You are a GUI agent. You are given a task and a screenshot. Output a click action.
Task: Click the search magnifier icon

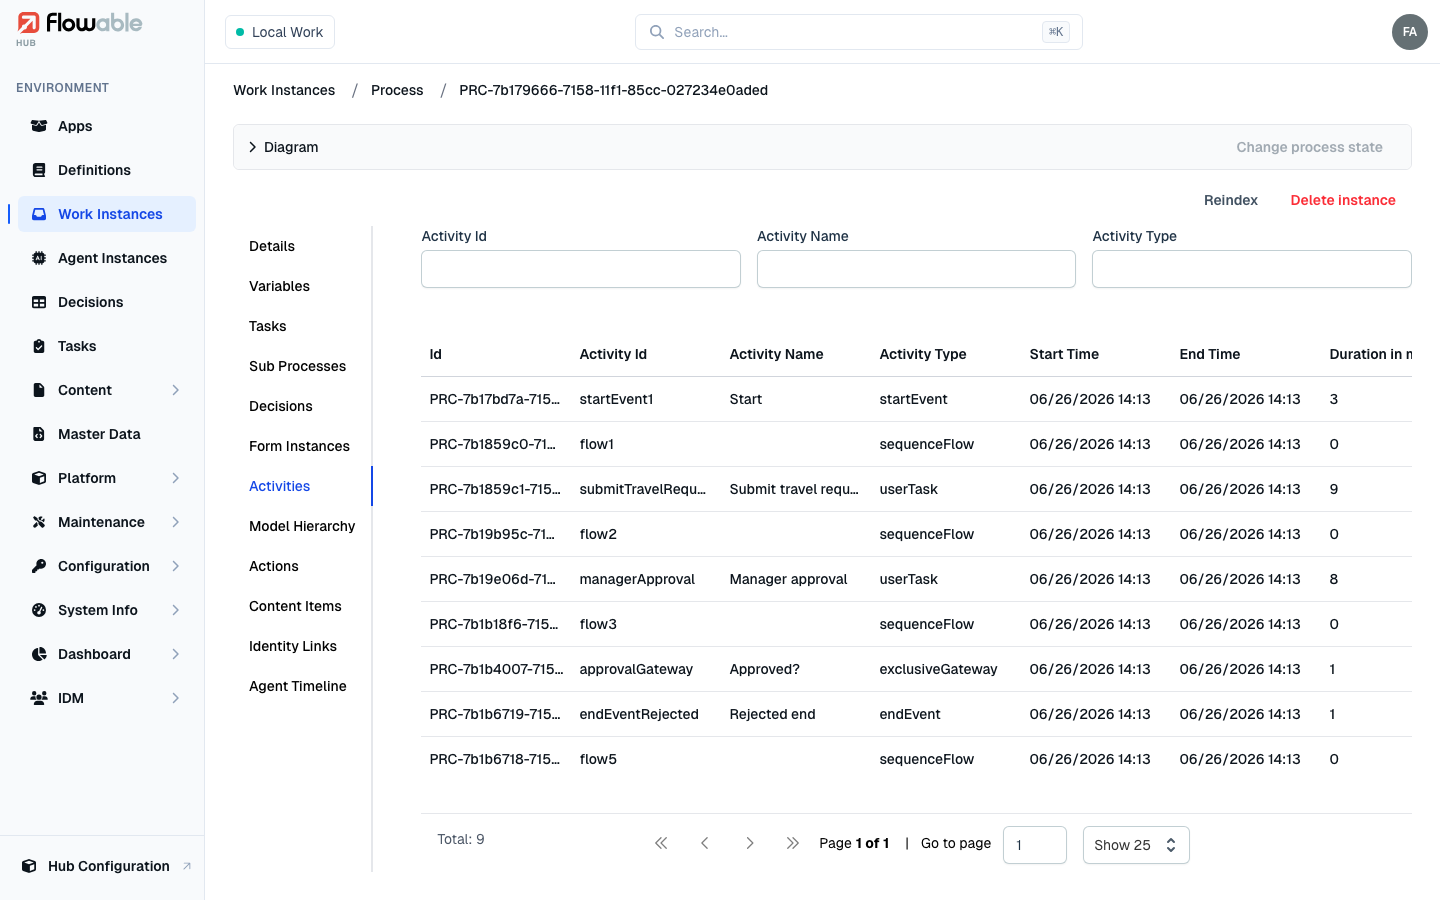[657, 32]
